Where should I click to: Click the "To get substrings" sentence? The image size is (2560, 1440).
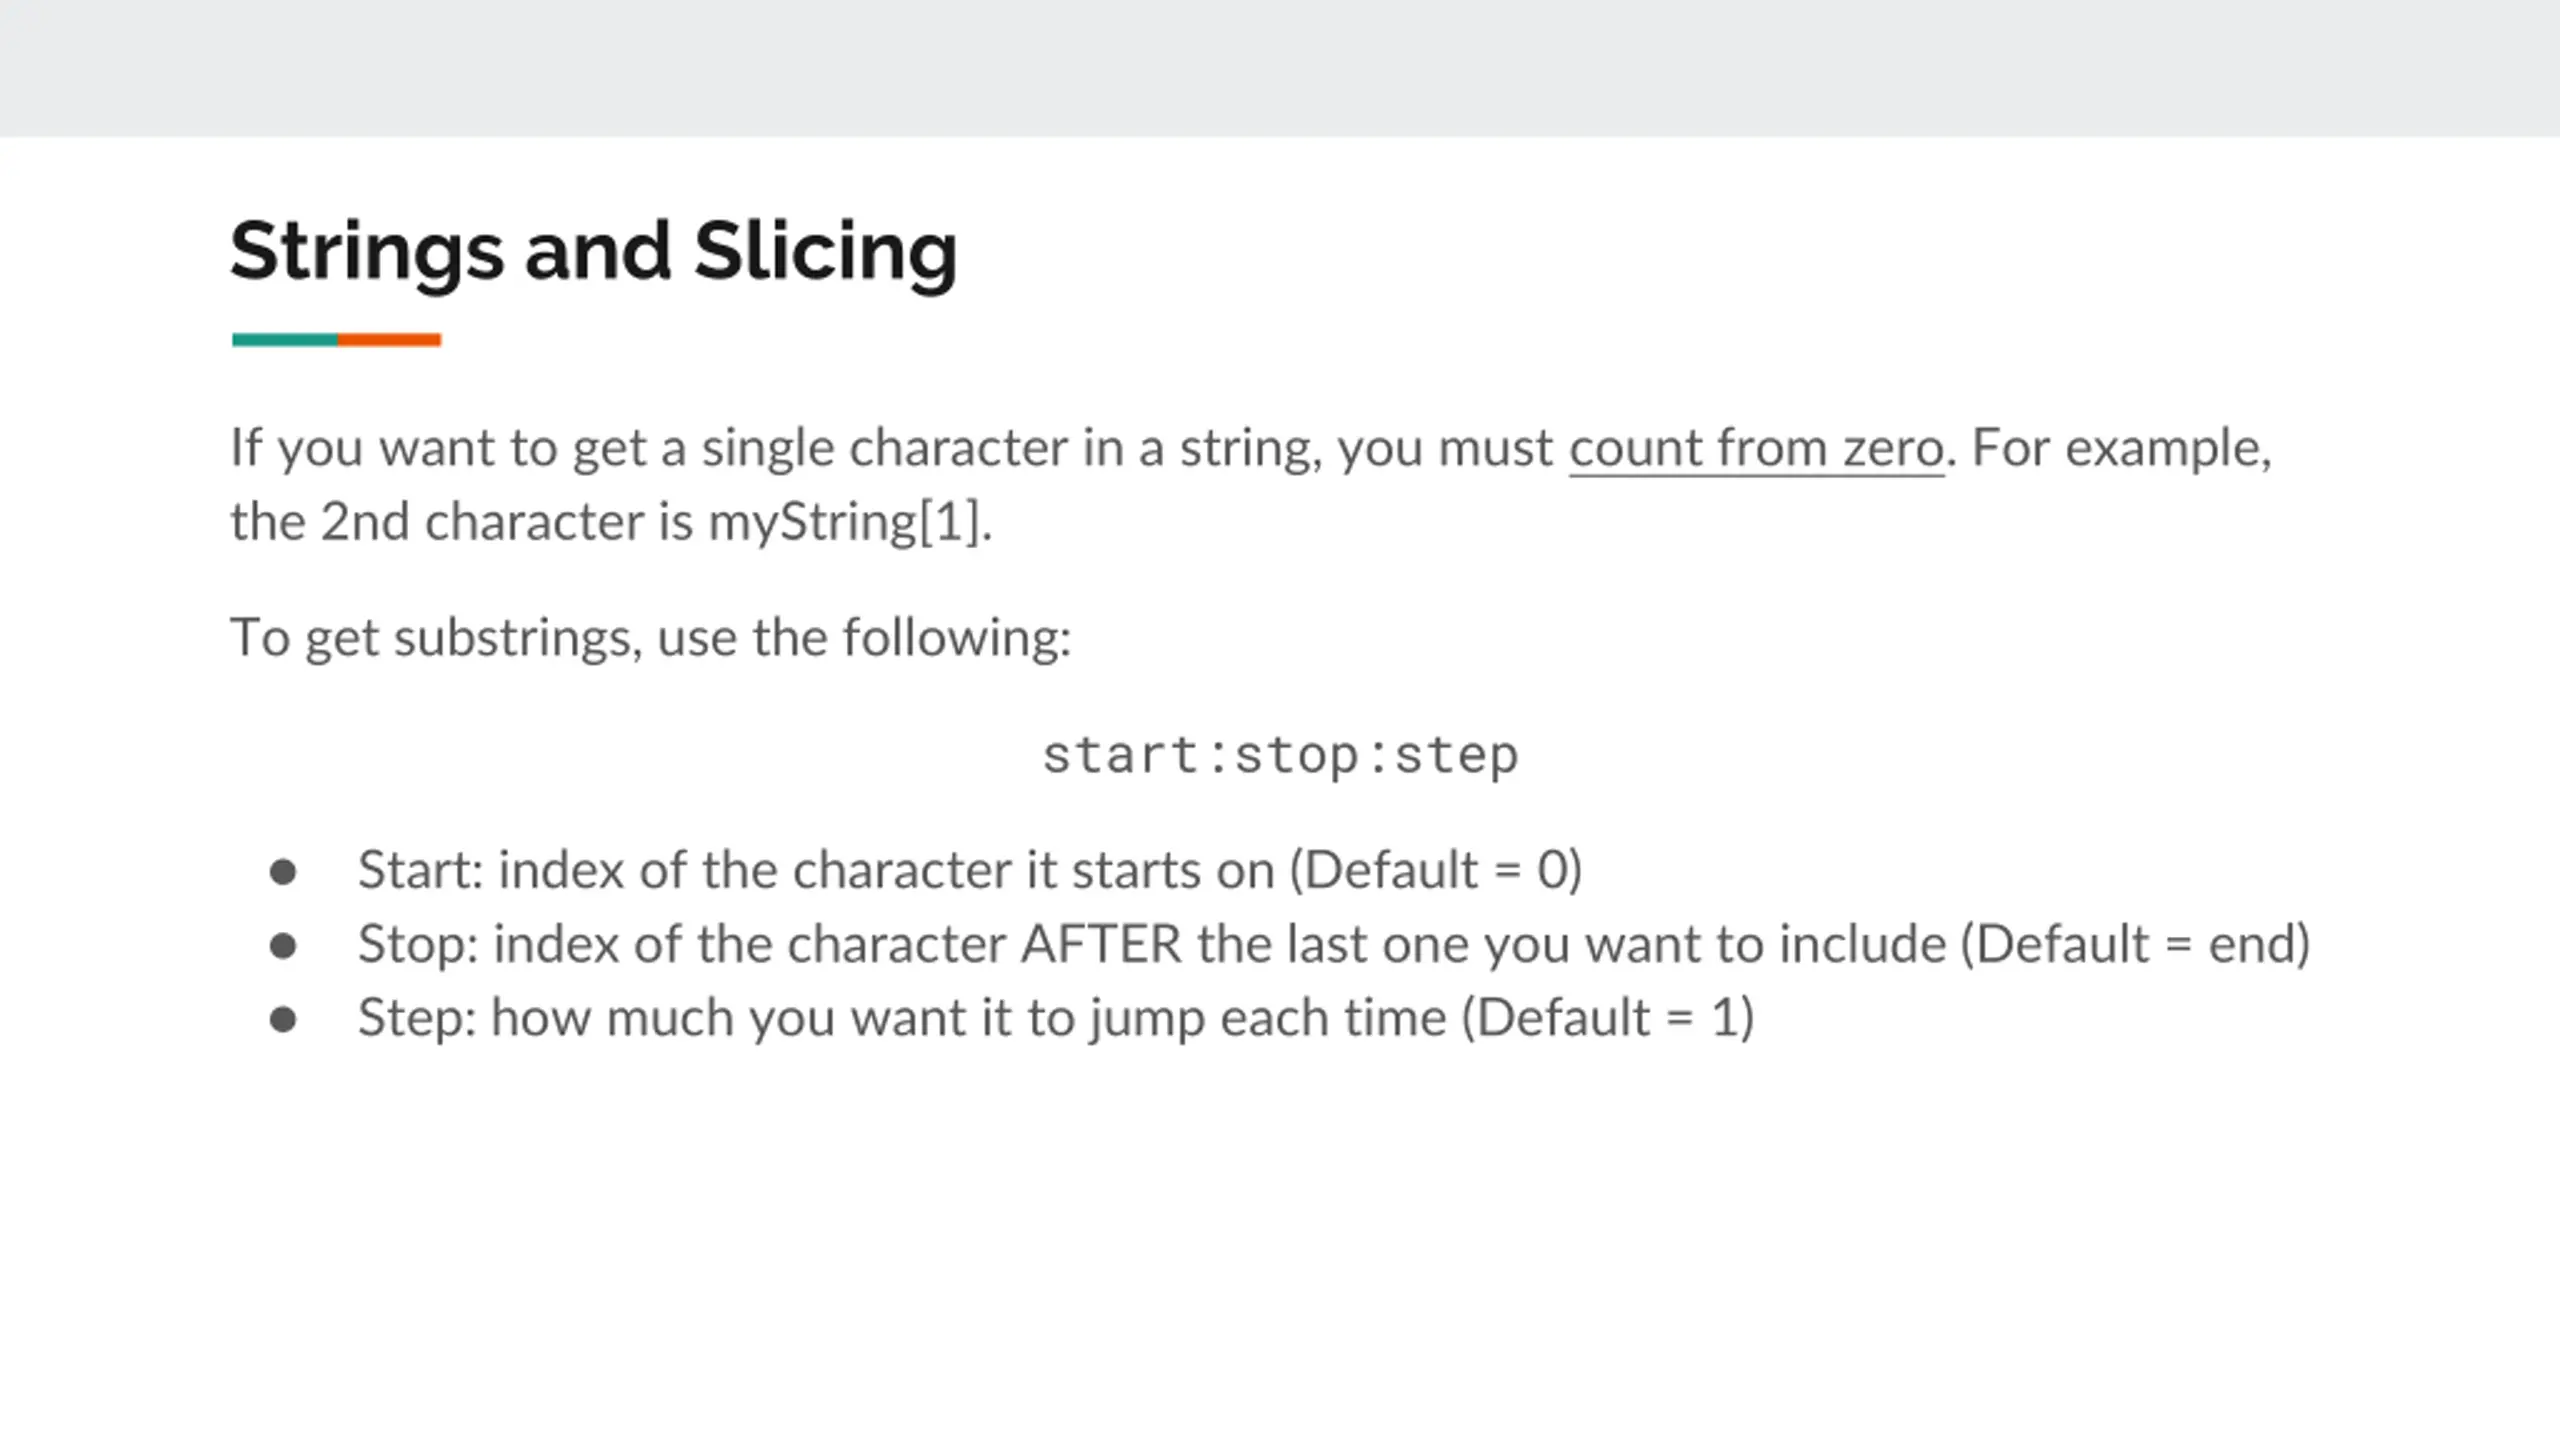(x=651, y=638)
